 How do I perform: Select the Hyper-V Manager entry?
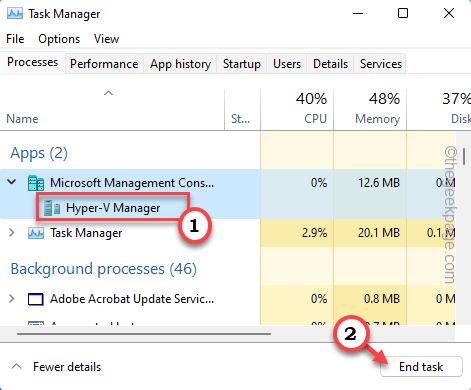point(113,208)
